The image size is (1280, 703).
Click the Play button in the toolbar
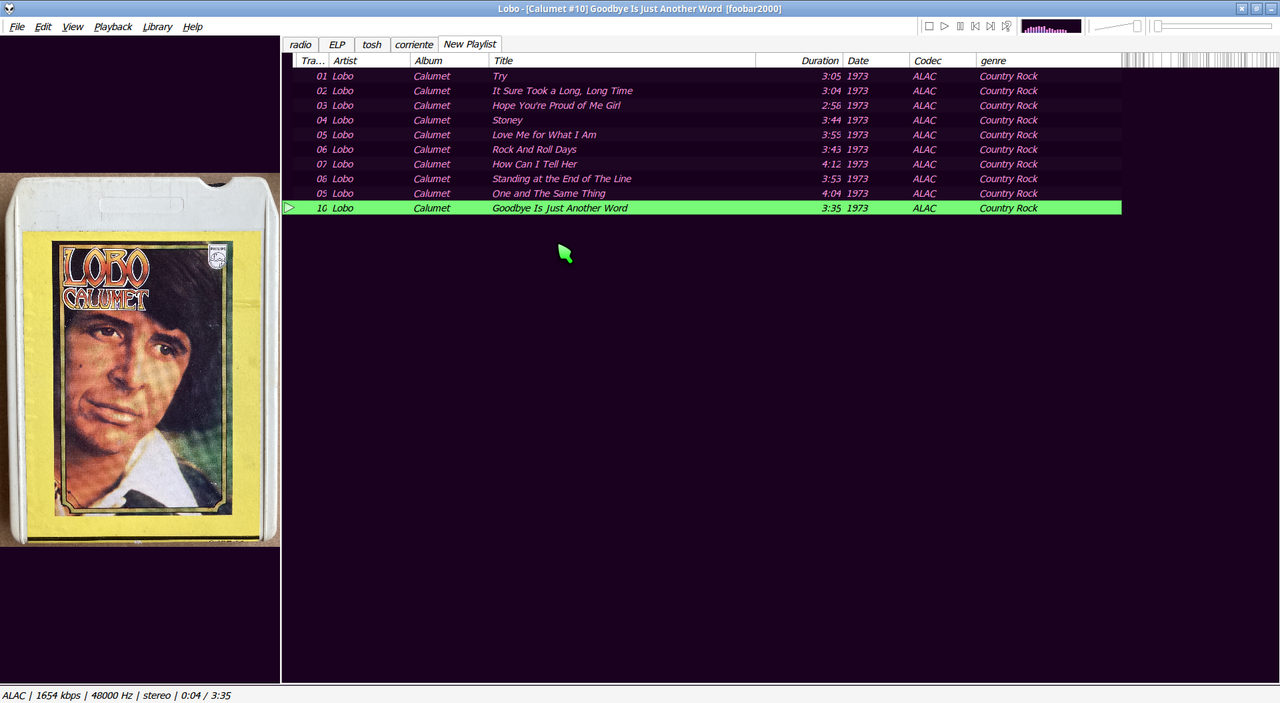944,27
